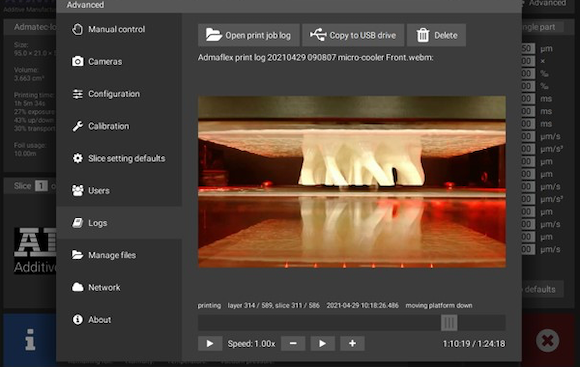Click the USB symbol icon
This screenshot has width=580, height=367.
(318, 34)
